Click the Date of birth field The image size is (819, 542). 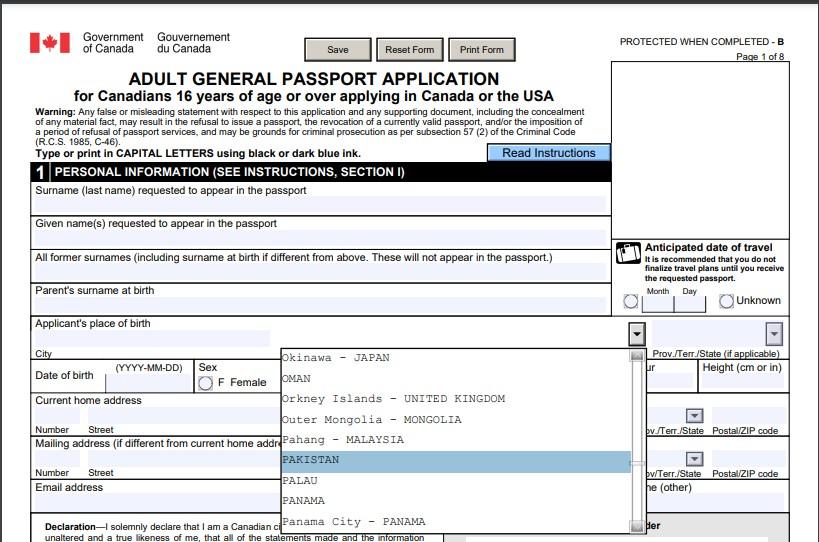pos(149,383)
